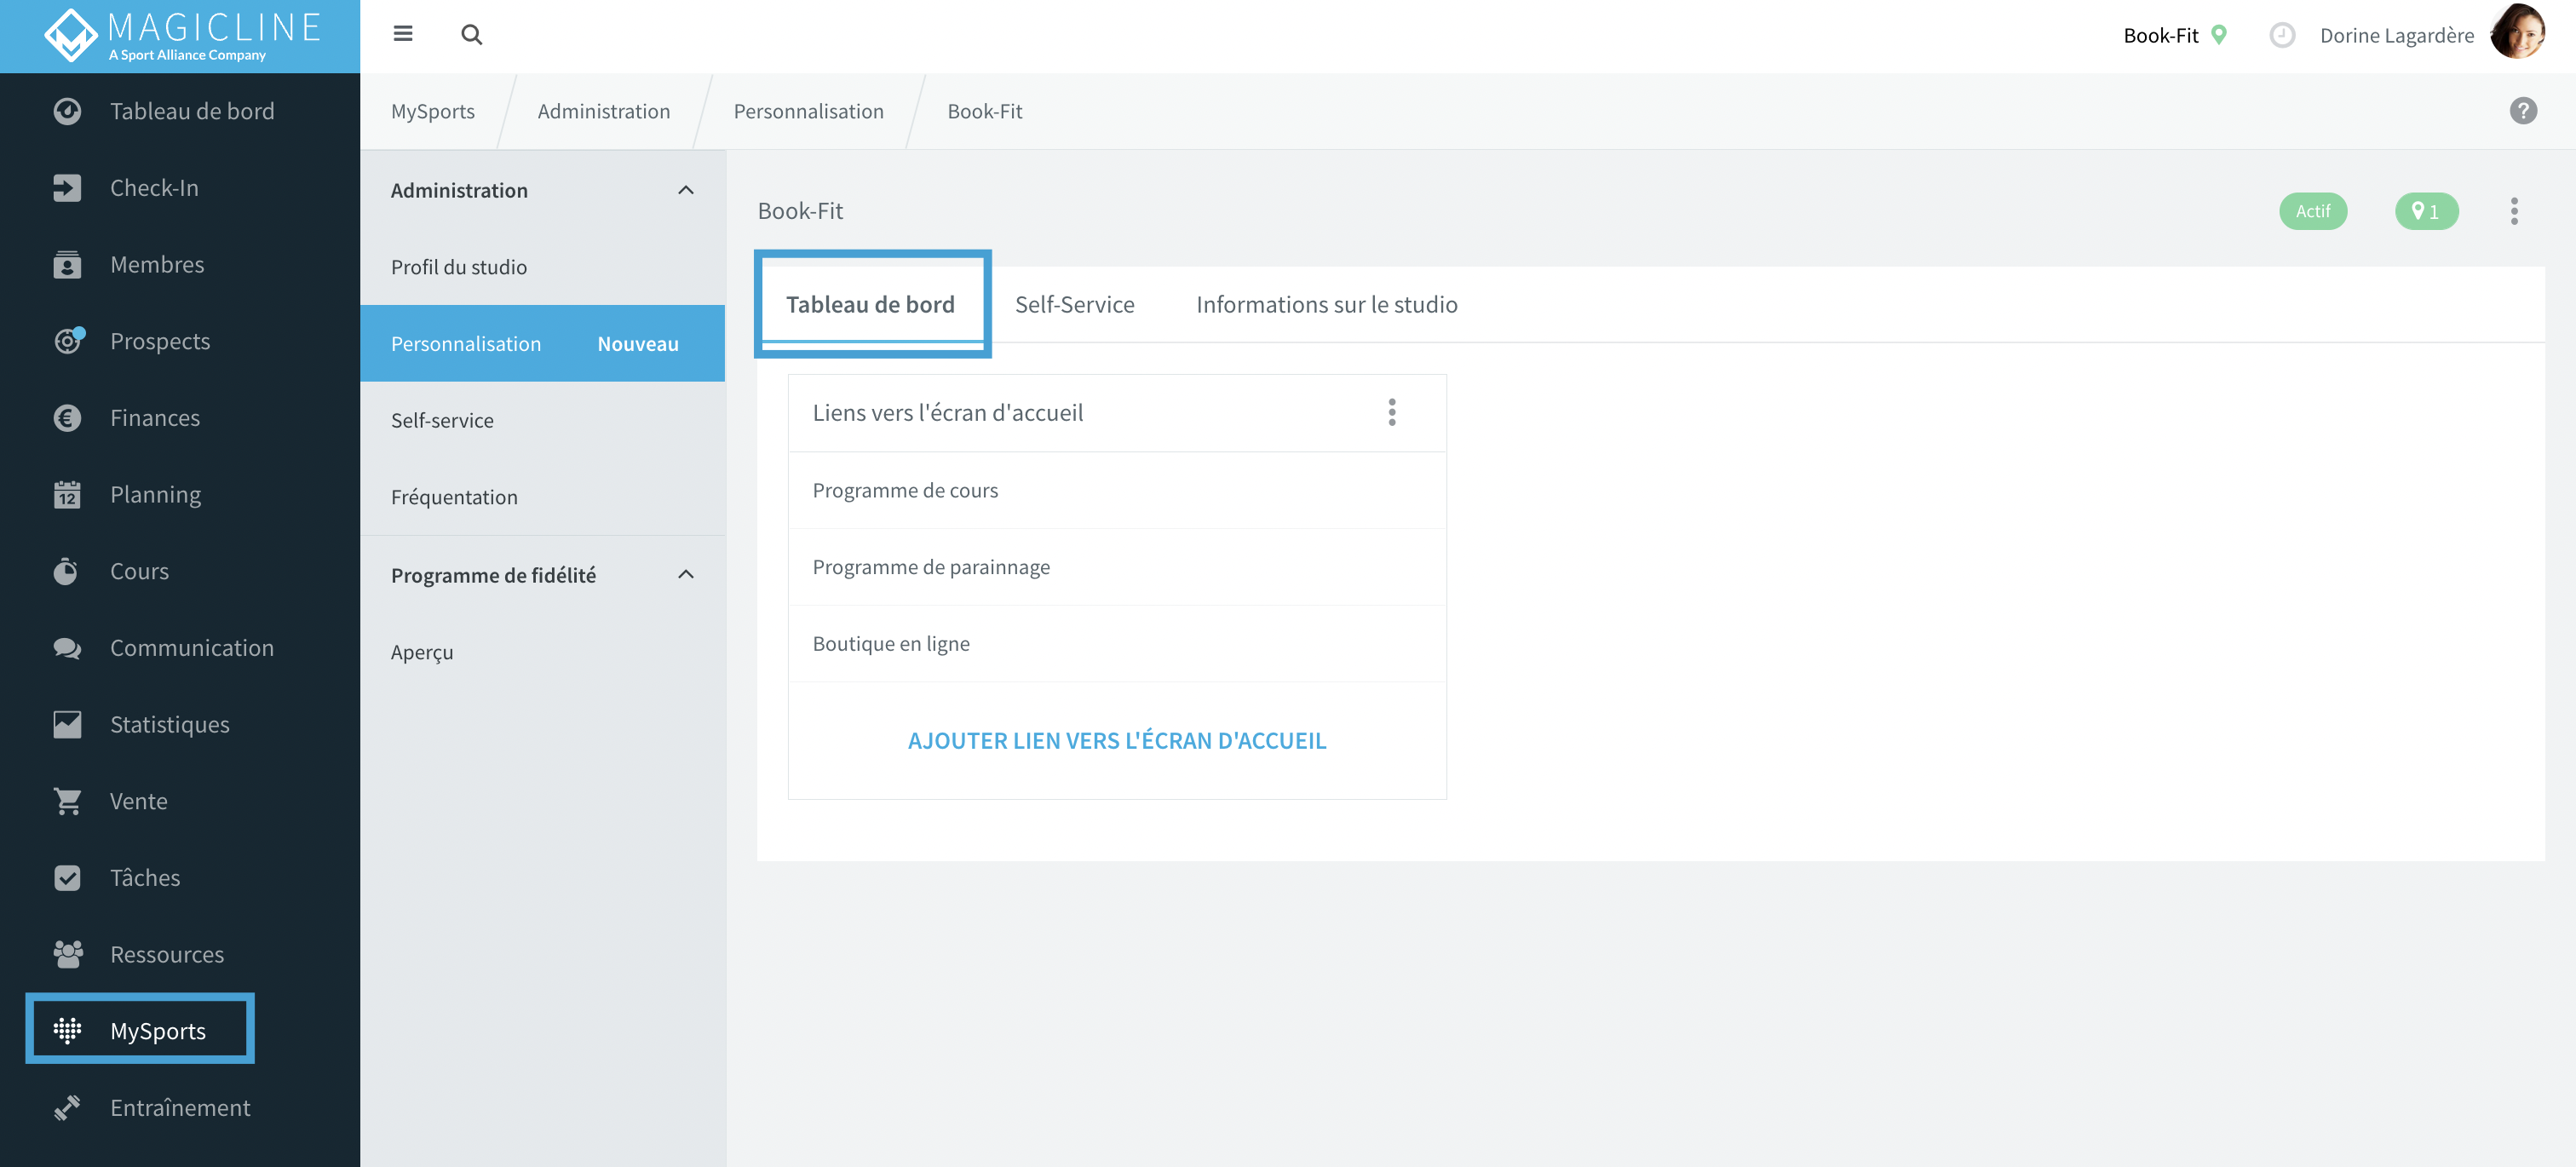Click the Entraînement dumbbell icon

click(67, 1107)
